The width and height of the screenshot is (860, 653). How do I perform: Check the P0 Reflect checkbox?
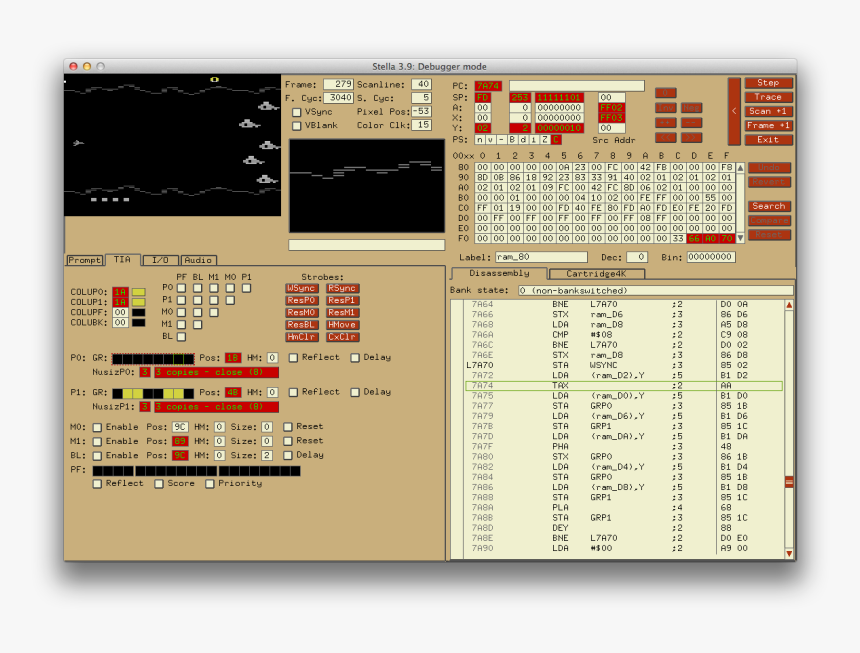point(293,357)
